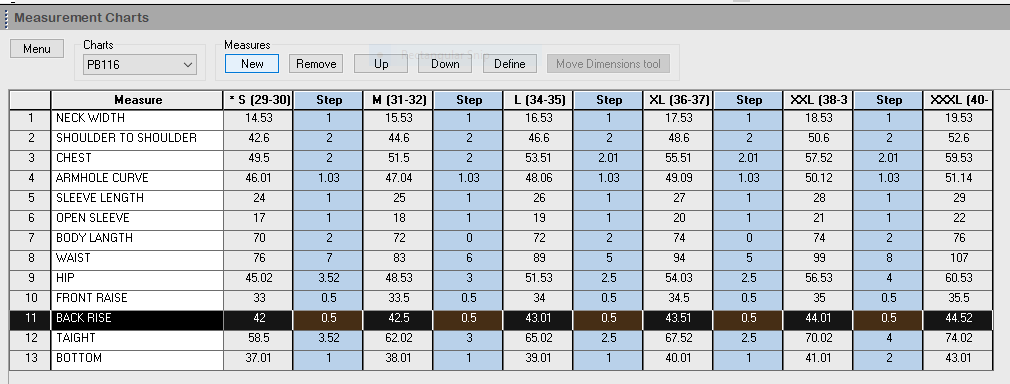Click the New measure button
1010x384 pixels.
click(x=252, y=64)
